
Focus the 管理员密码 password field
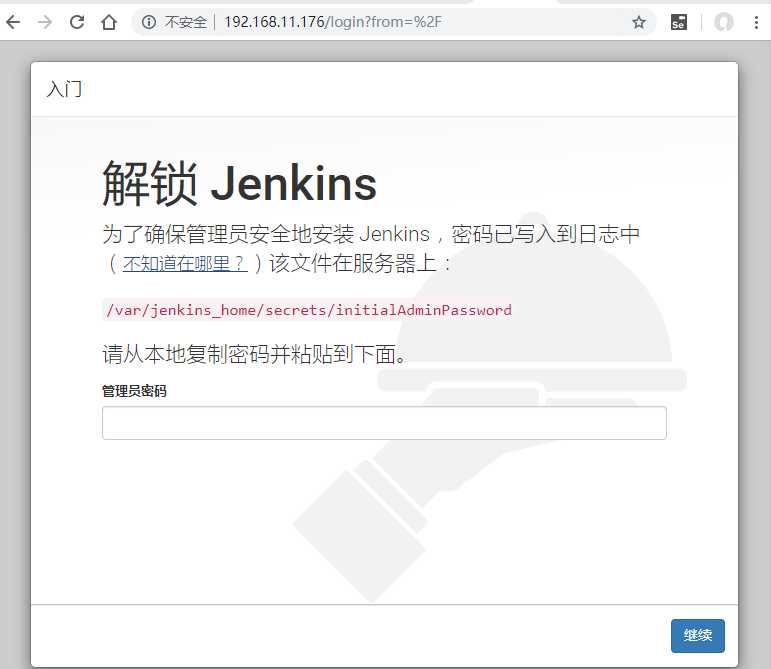[384, 423]
